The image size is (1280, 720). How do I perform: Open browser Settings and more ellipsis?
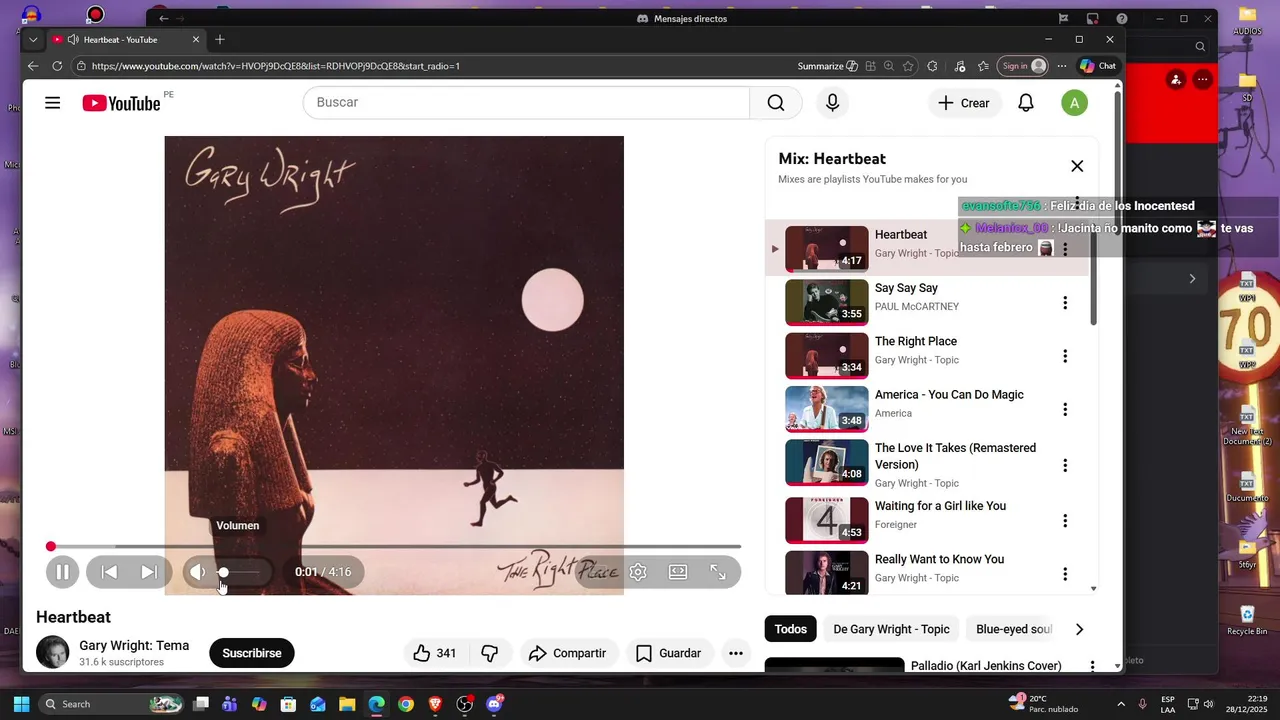[1062, 66]
